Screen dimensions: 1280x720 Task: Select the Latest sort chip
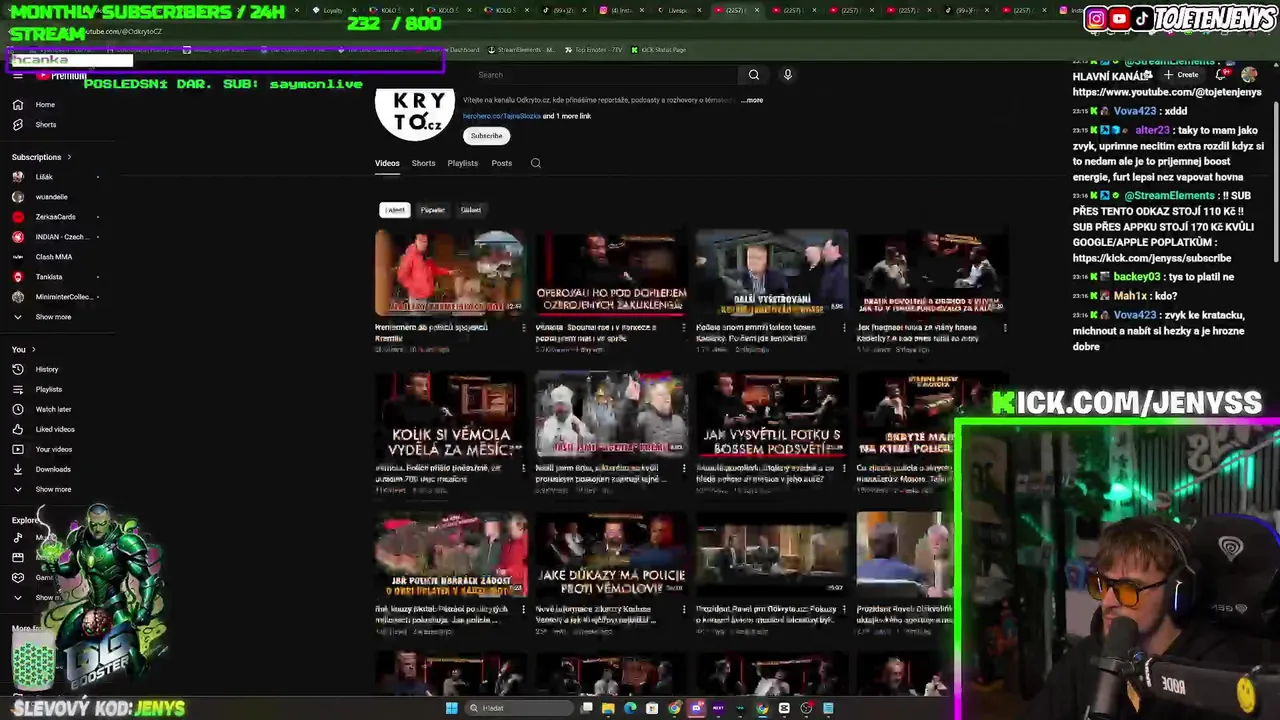tap(395, 210)
